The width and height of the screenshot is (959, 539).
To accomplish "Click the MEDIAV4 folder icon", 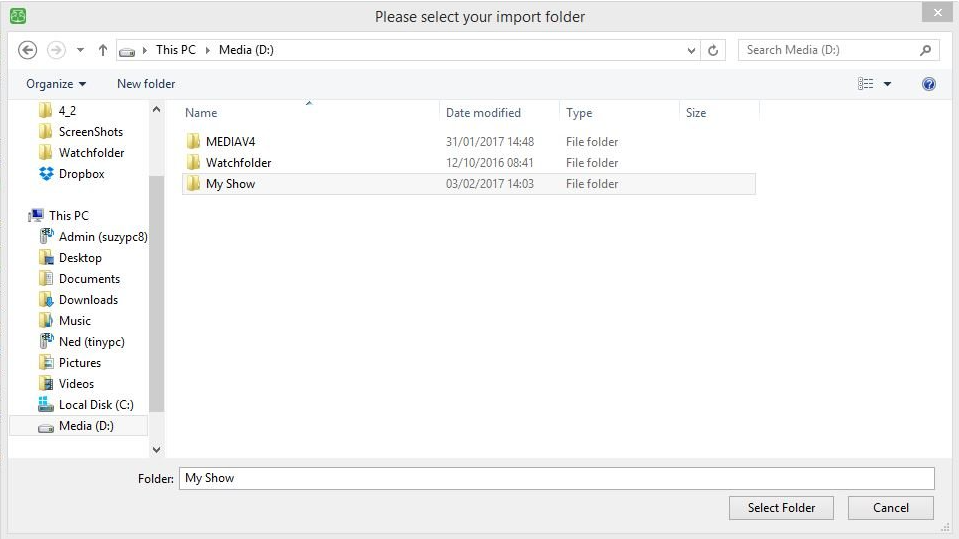I will 194,142.
